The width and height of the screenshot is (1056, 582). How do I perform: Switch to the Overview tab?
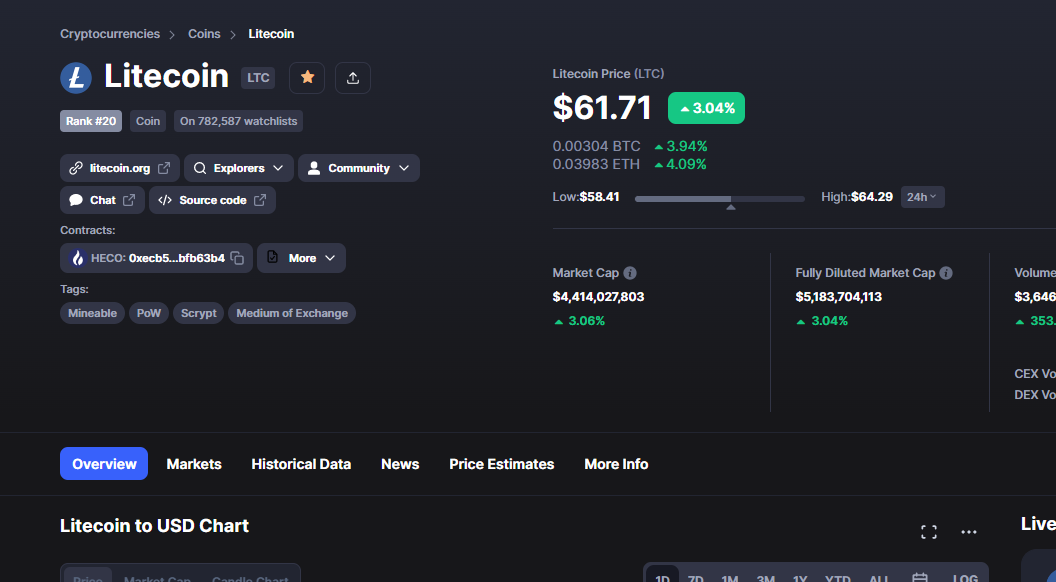tap(104, 463)
